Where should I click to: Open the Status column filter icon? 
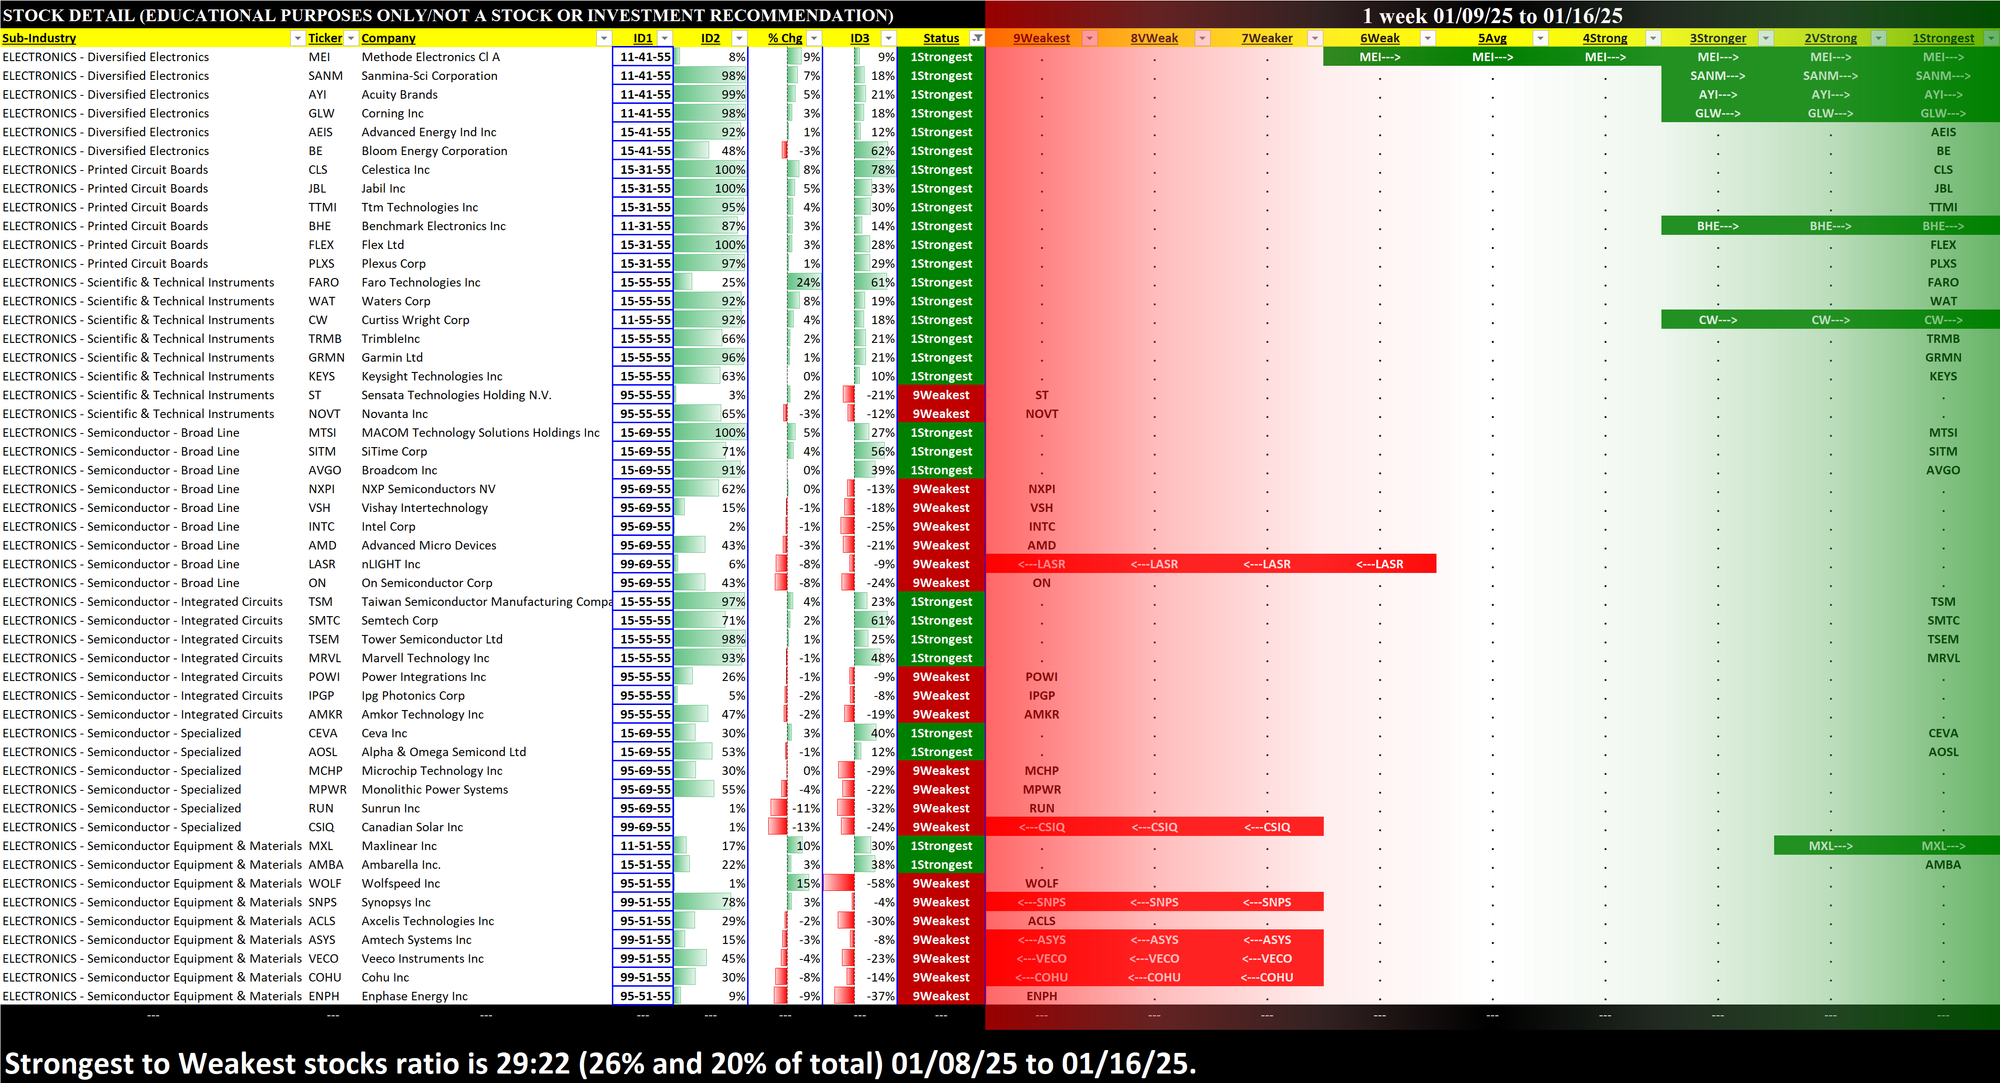(977, 38)
